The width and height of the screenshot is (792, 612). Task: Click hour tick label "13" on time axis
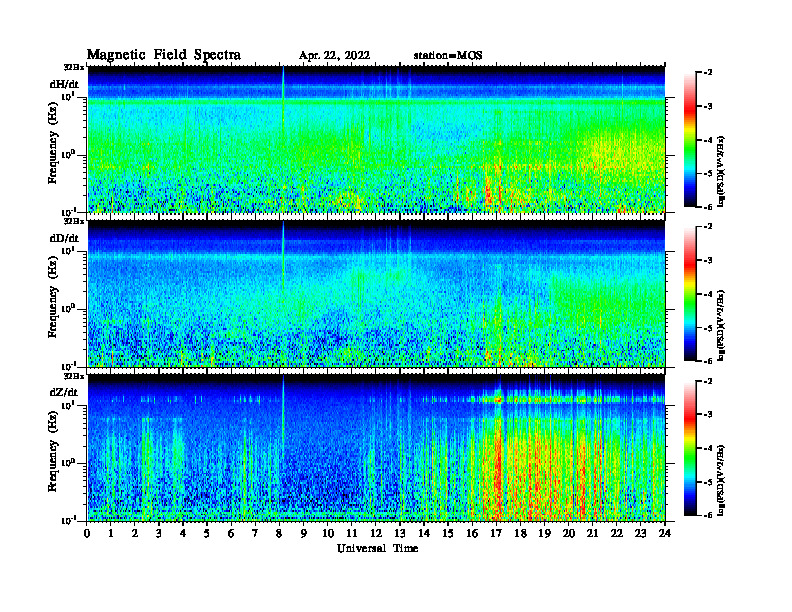pos(400,533)
